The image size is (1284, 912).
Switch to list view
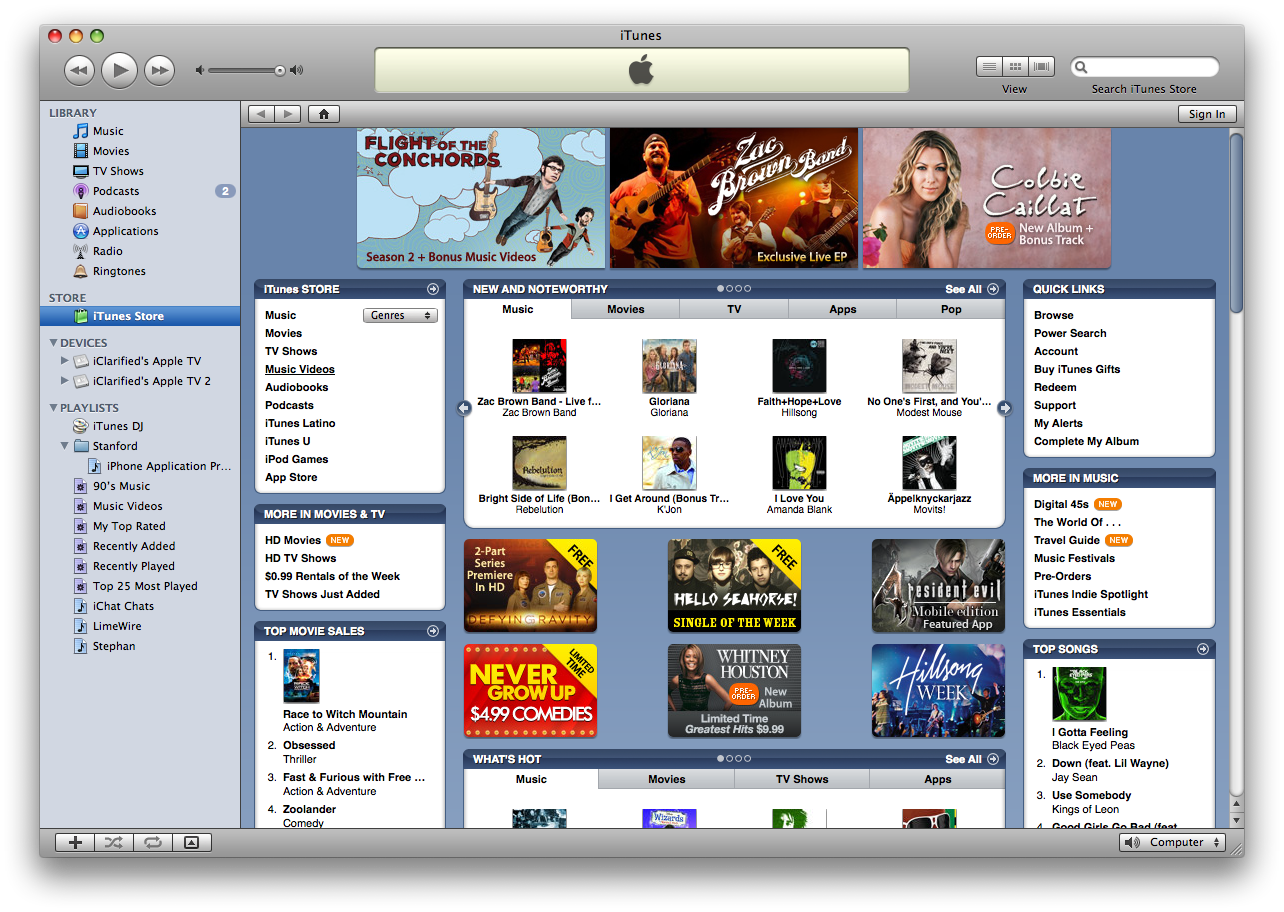989,67
